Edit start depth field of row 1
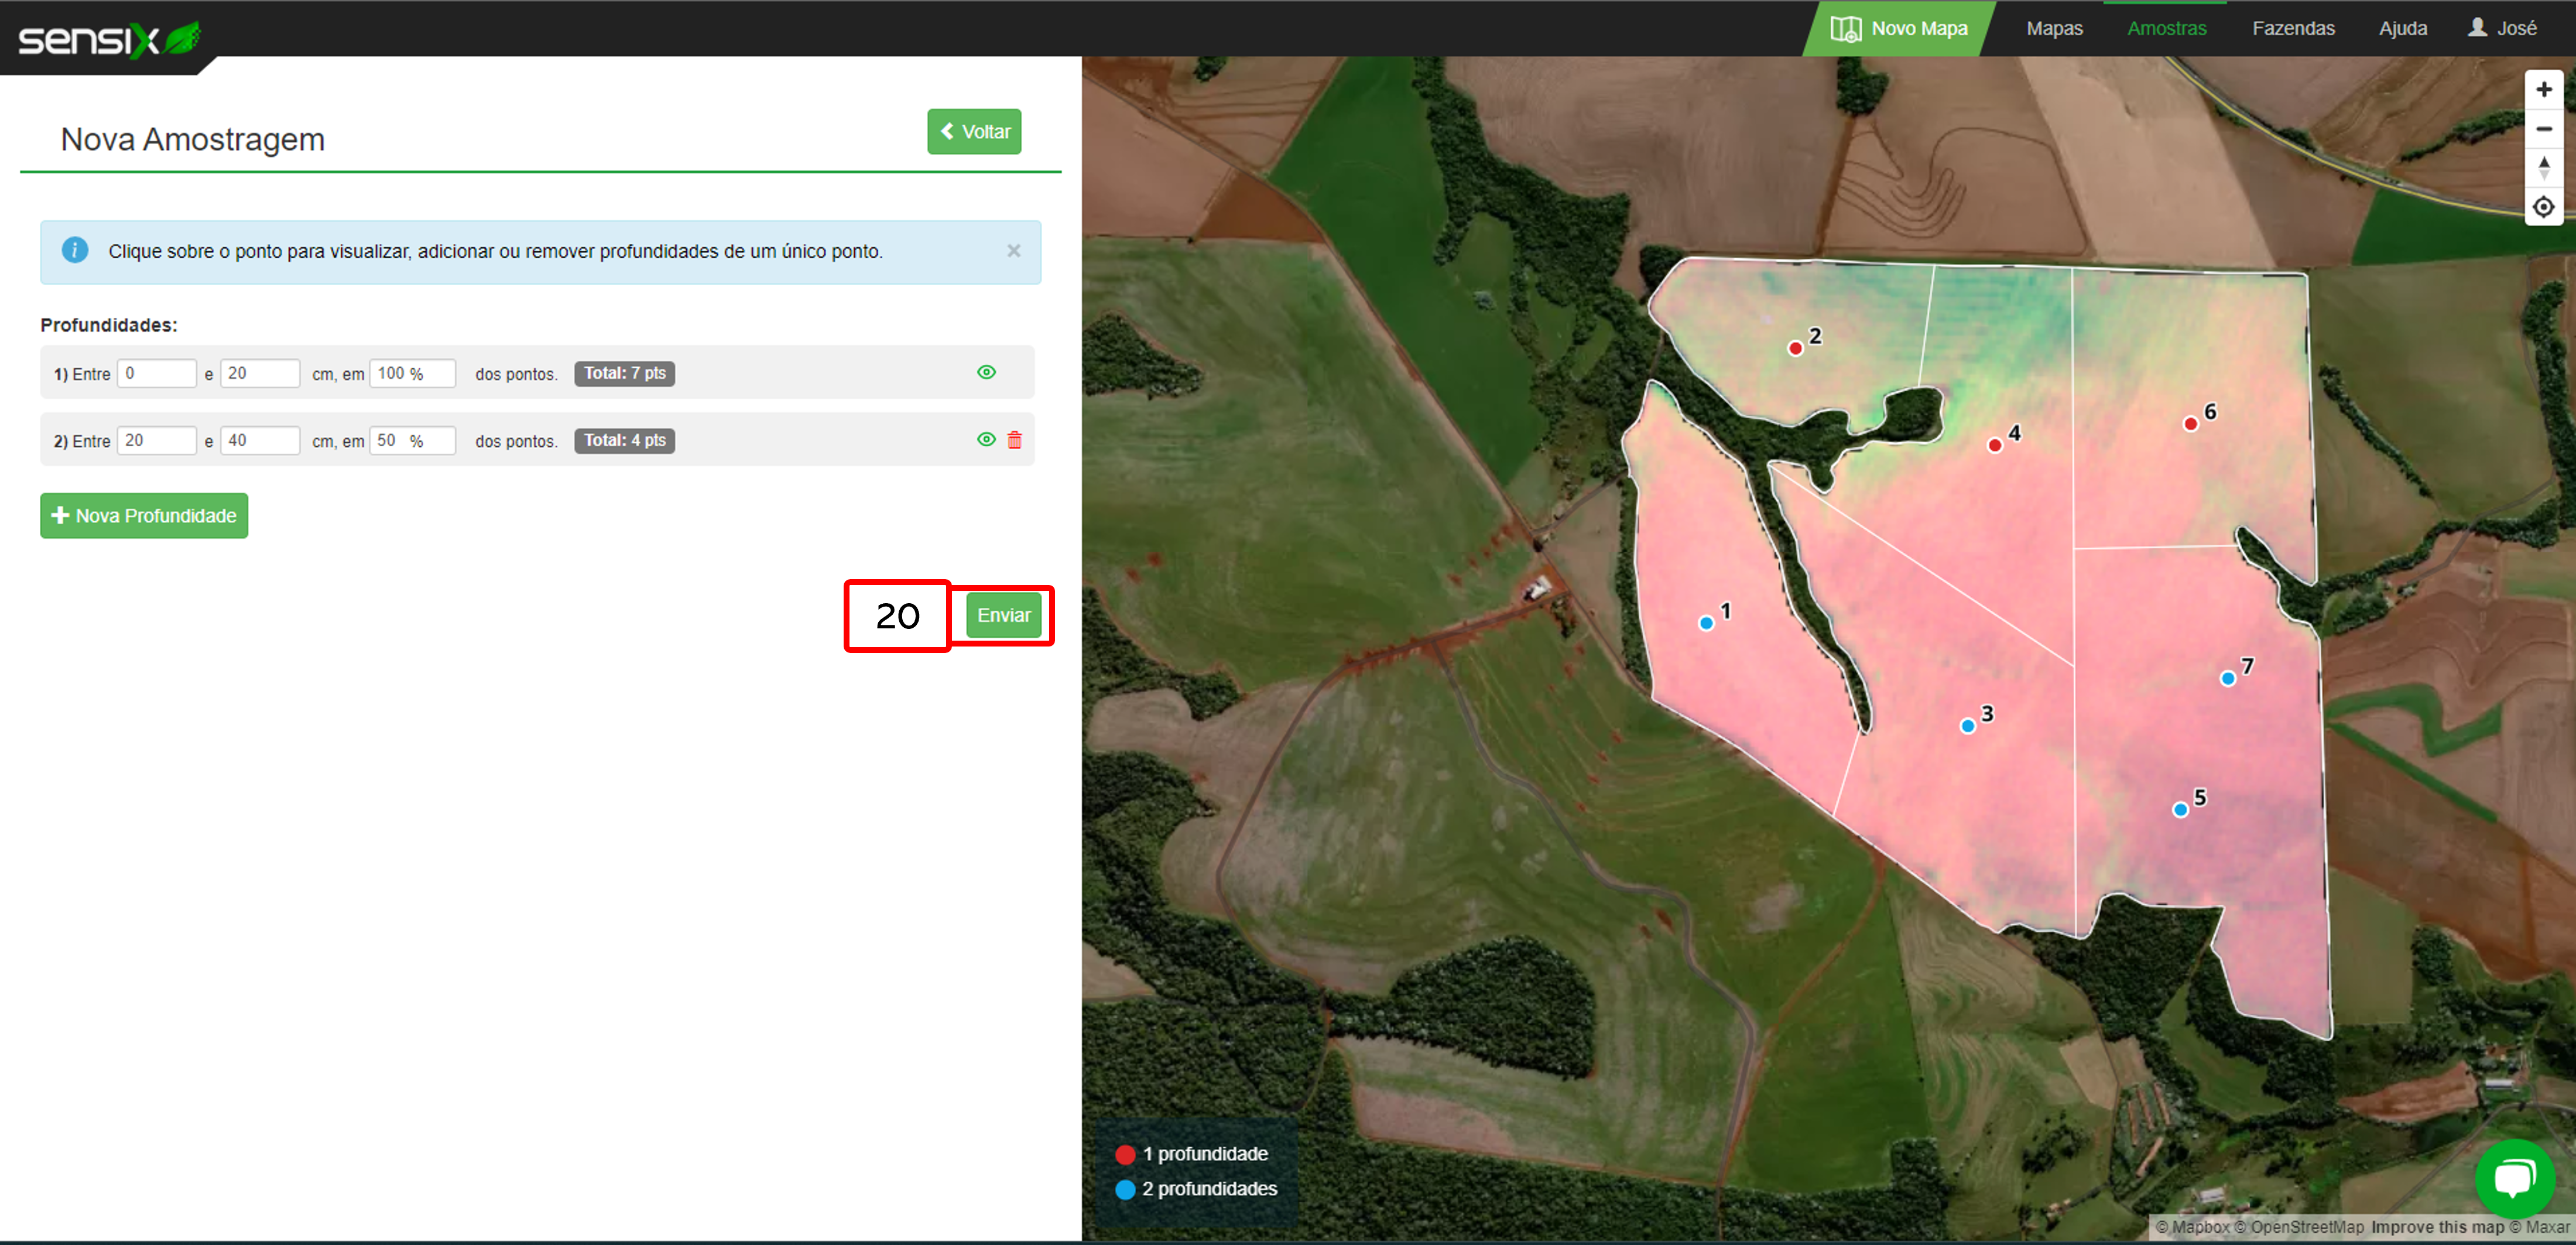Viewport: 2576px width, 1245px height. [x=157, y=373]
